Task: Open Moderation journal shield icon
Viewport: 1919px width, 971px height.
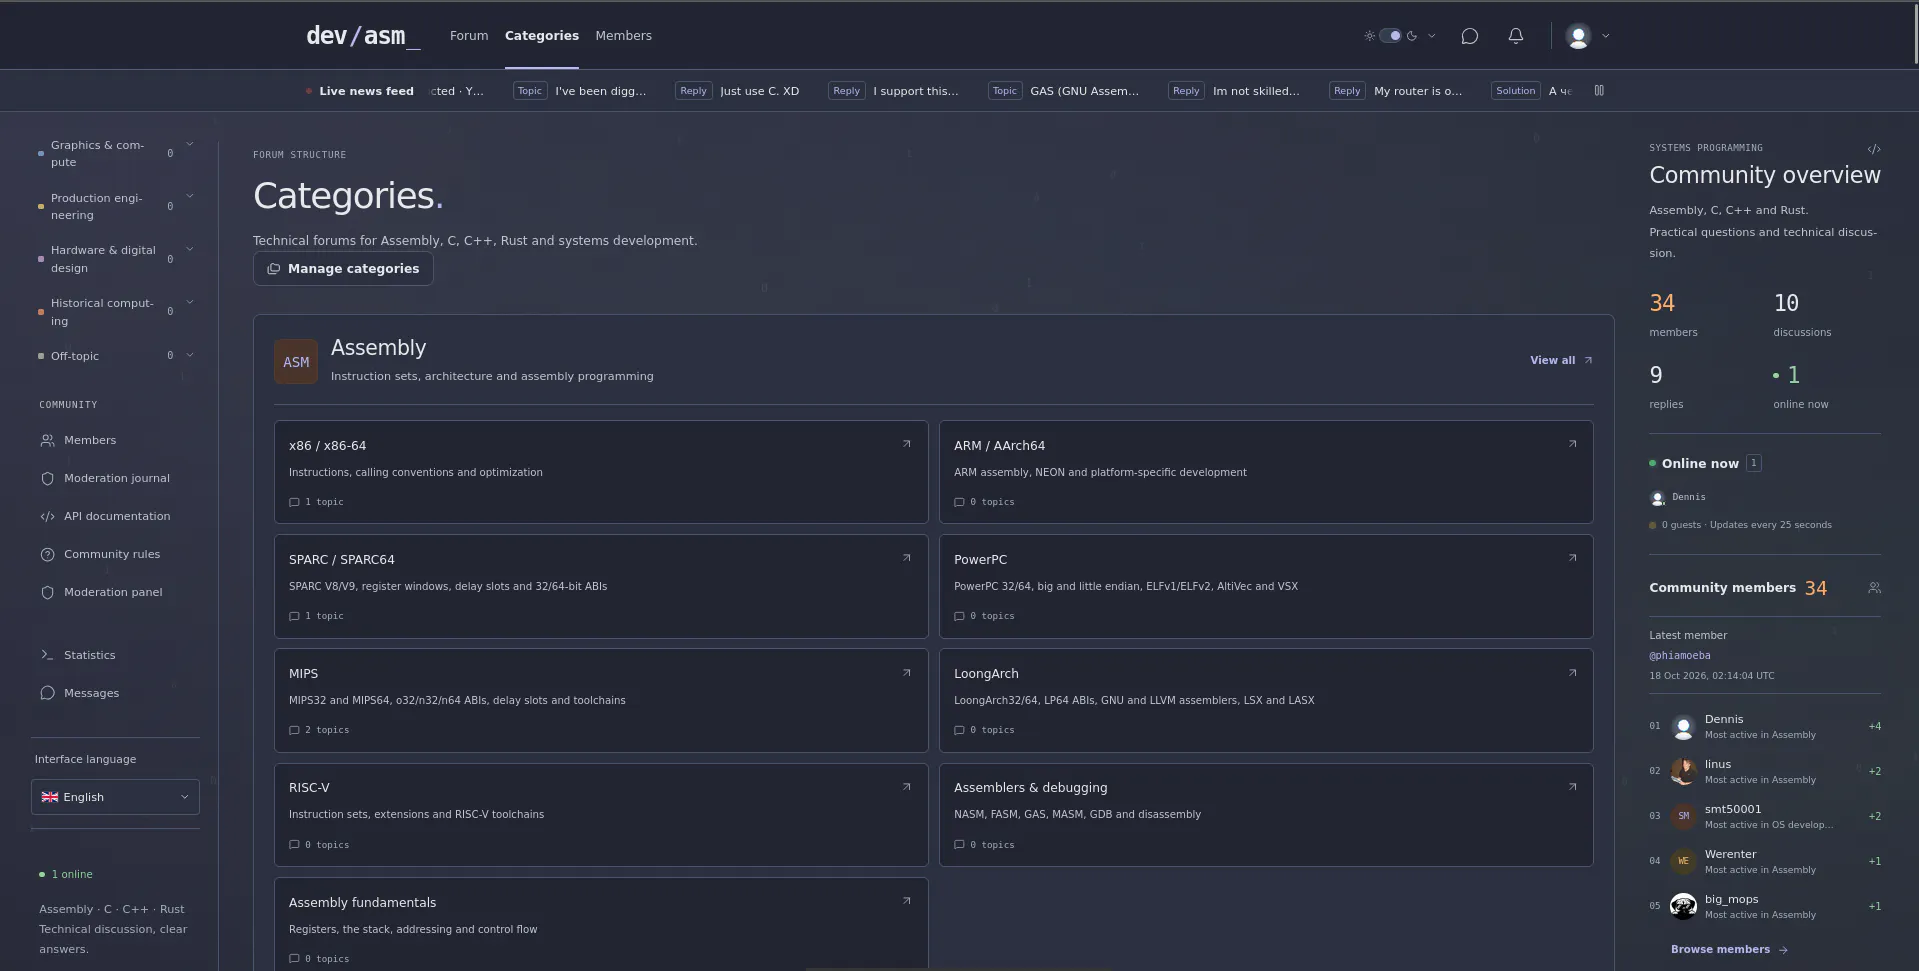Action: (x=47, y=478)
